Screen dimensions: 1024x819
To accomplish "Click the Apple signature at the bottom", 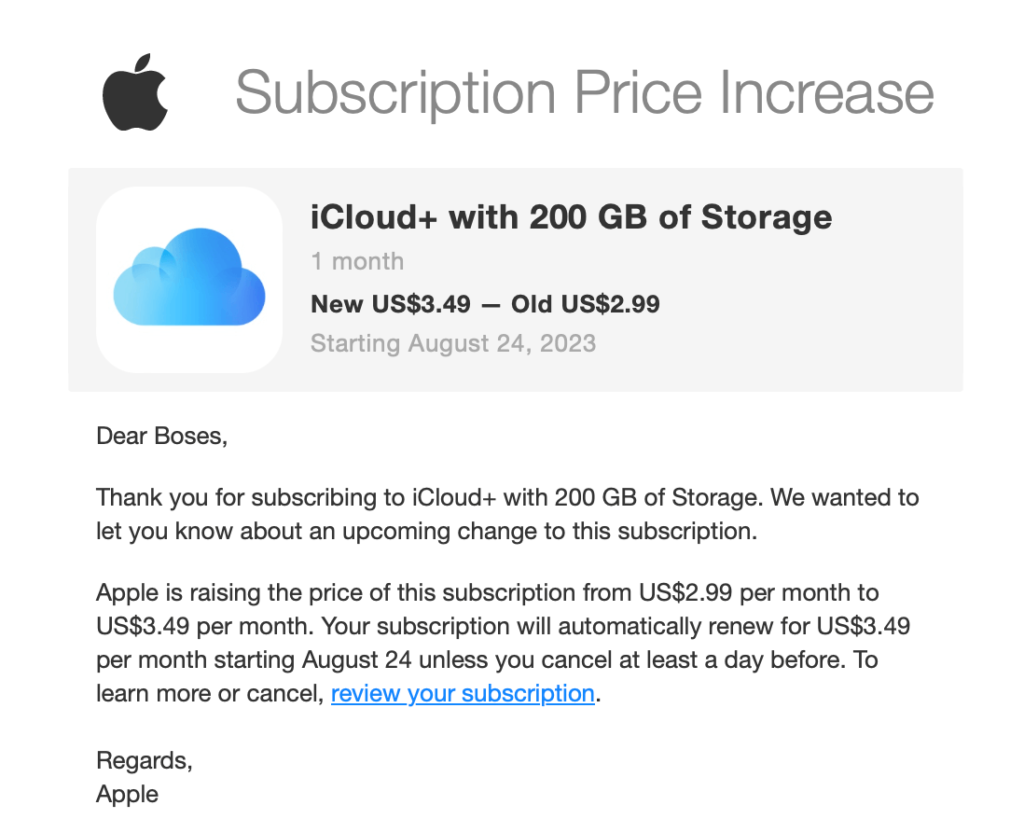I will tap(127, 794).
